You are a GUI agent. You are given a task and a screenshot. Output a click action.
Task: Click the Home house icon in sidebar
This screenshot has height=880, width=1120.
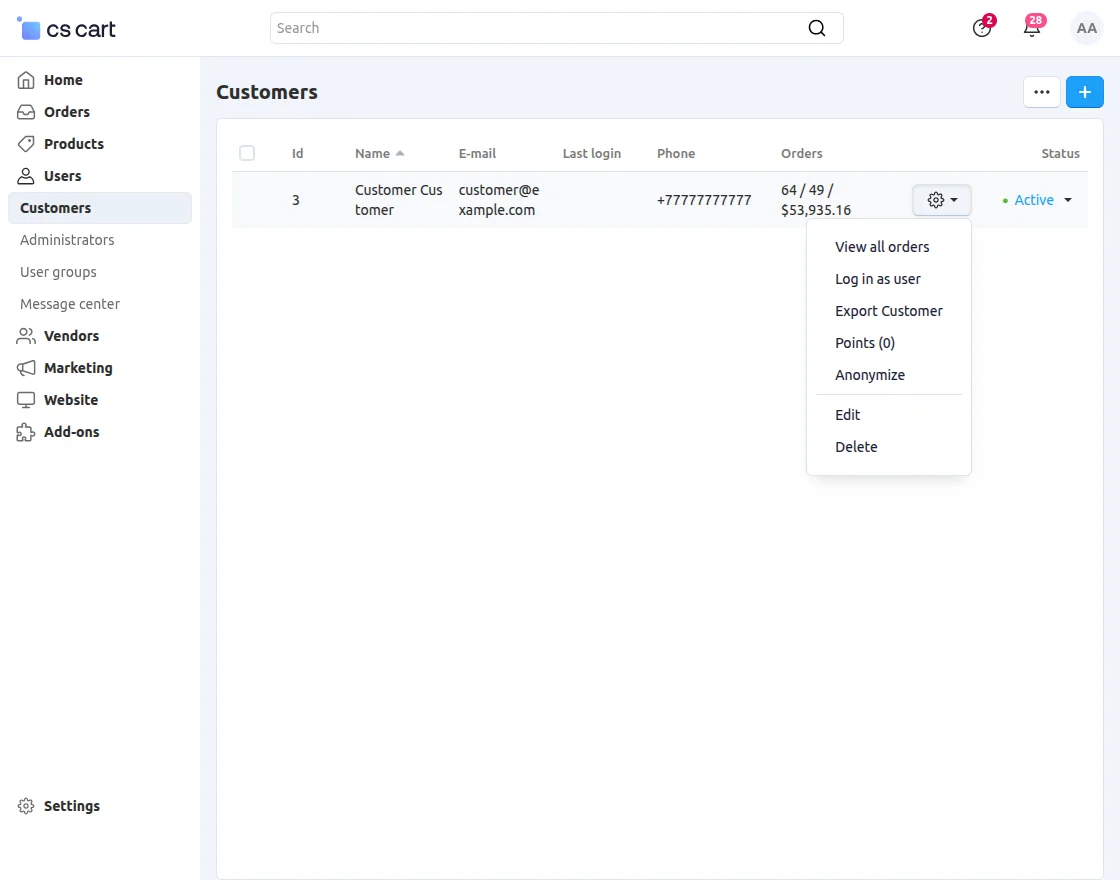tap(27, 80)
